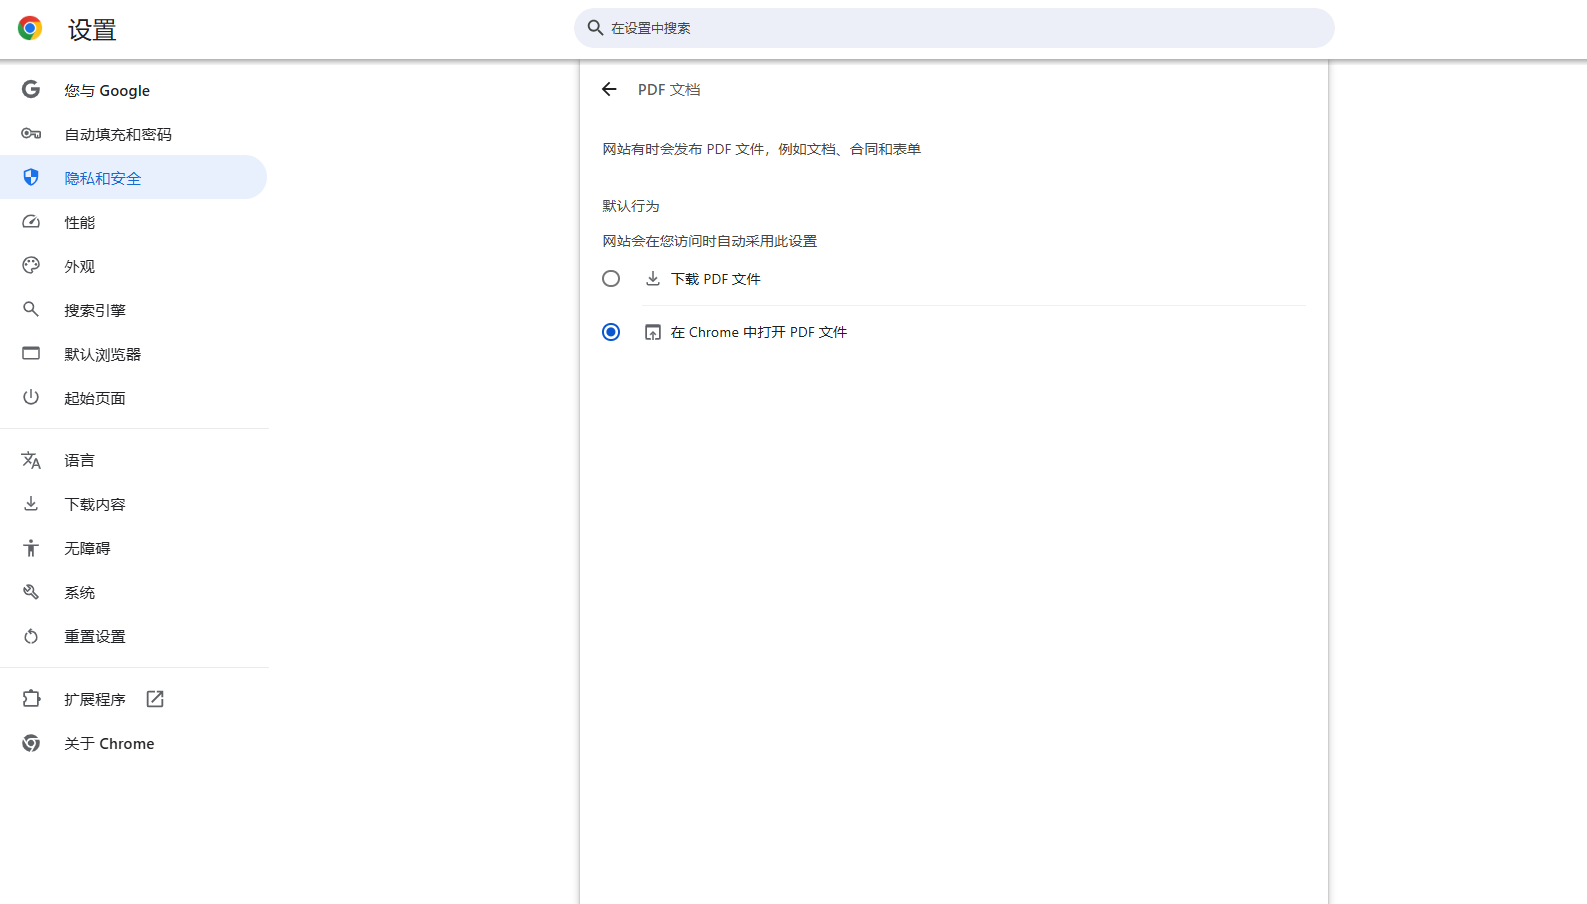Click the power icon for 起始页面

(x=31, y=397)
